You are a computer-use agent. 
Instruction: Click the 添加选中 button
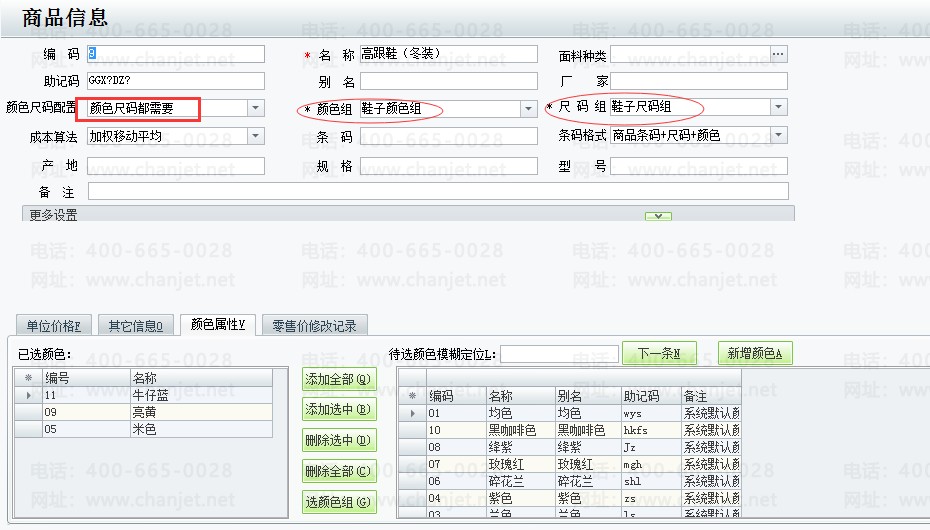339,409
